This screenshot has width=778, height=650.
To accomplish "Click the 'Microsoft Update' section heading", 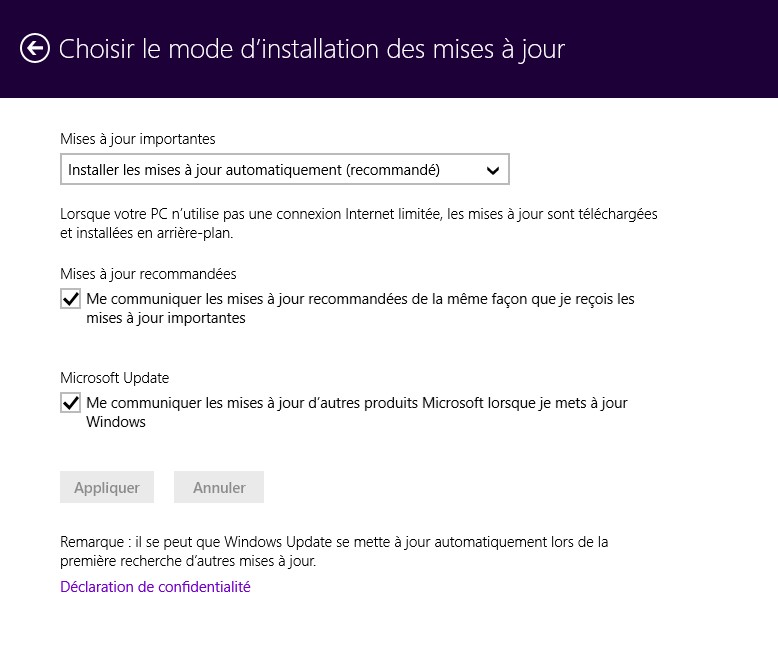I will 115,378.
